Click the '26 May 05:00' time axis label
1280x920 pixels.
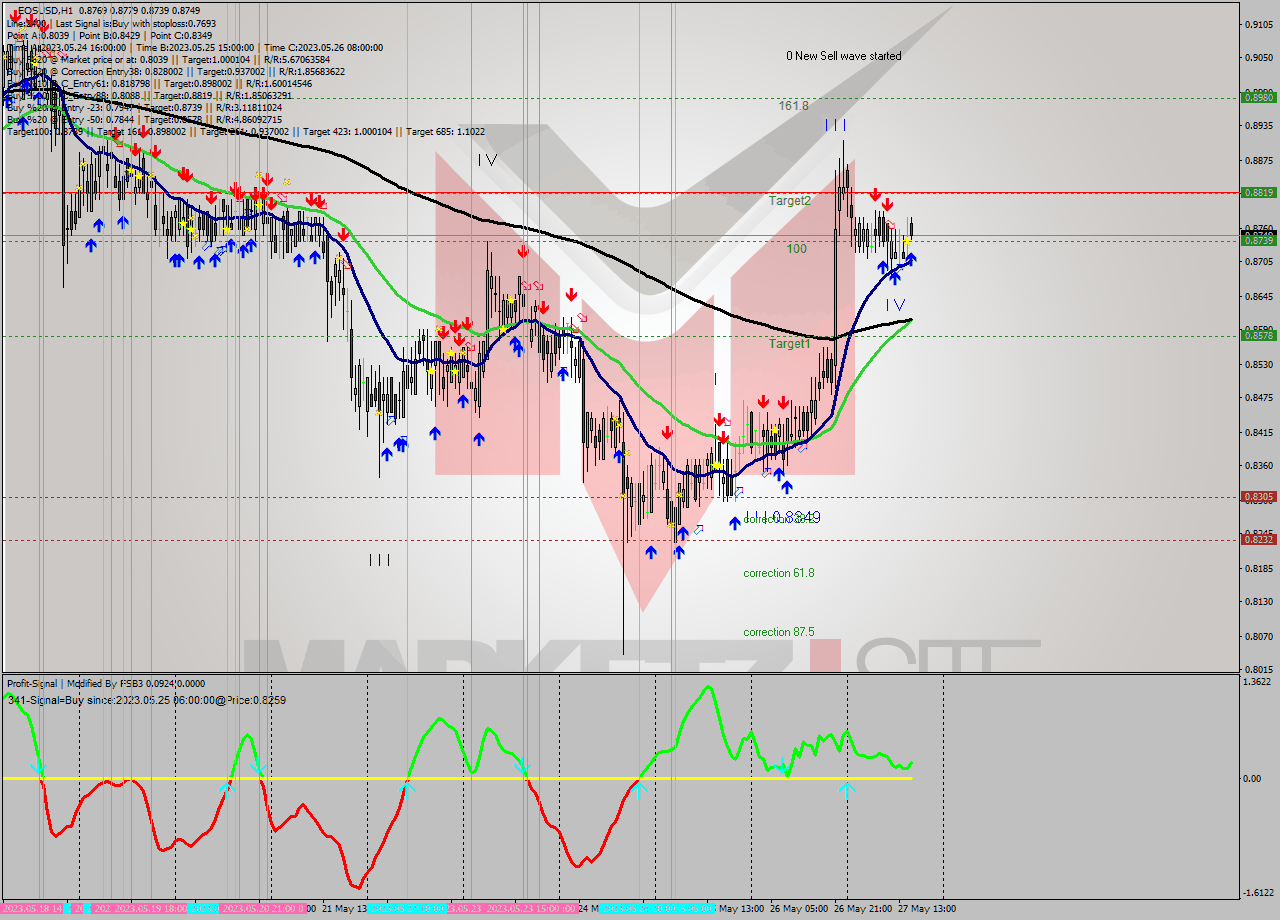click(799, 909)
